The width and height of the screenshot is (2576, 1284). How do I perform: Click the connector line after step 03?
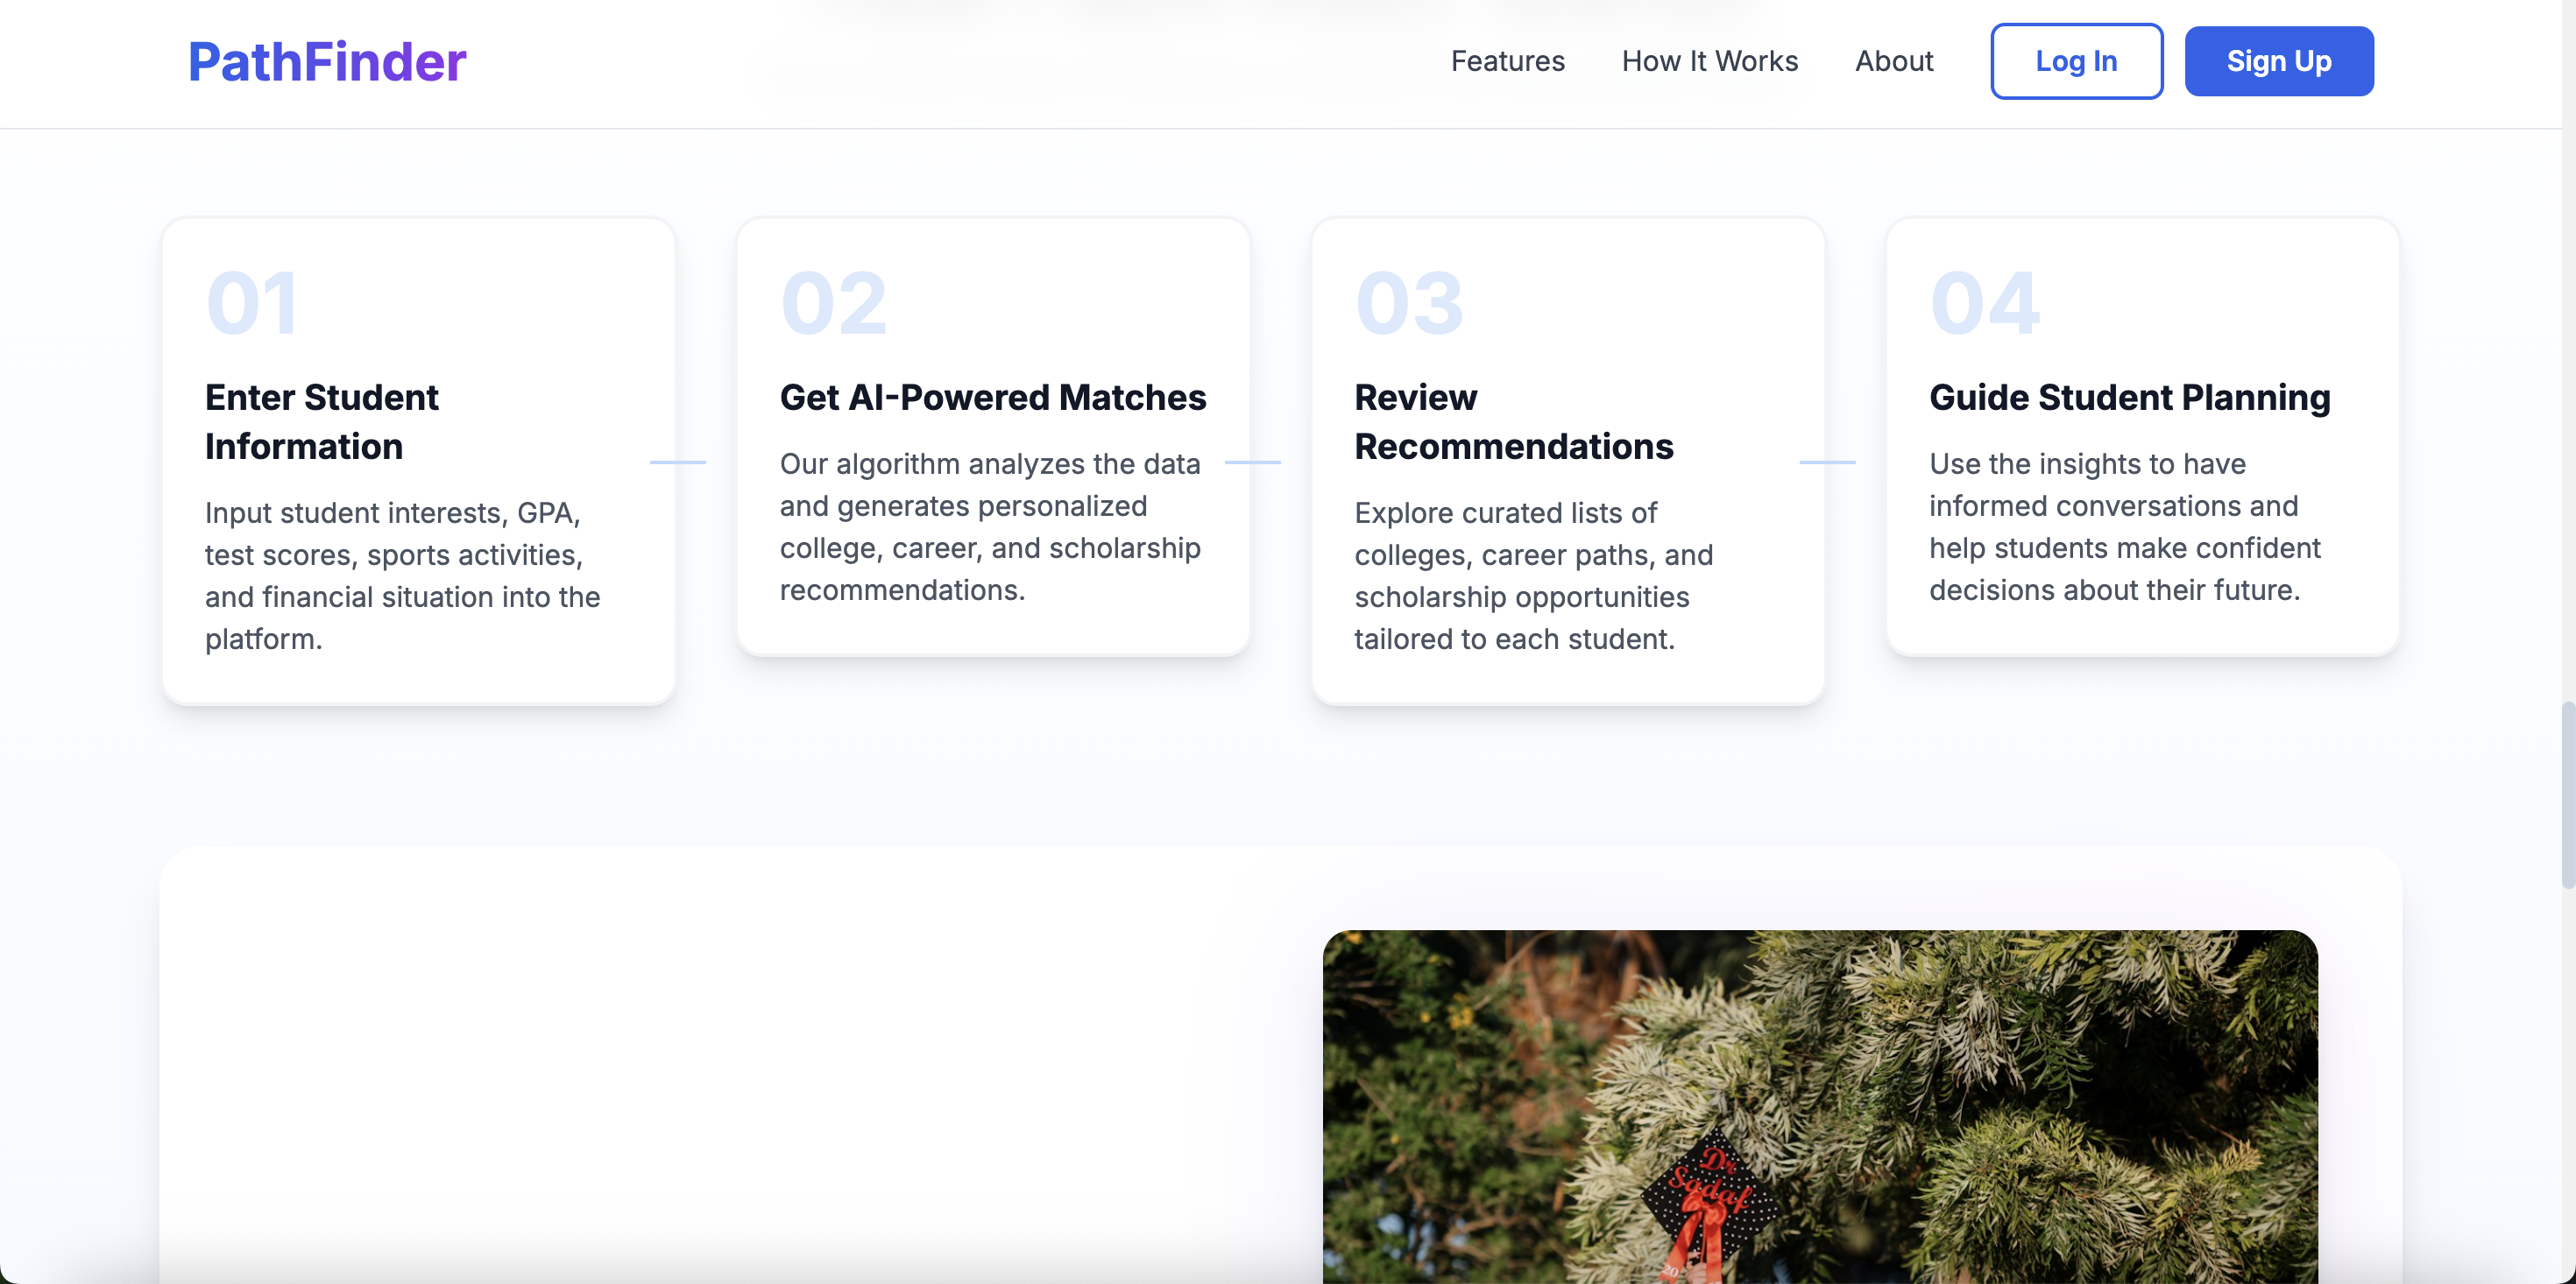pos(1827,462)
